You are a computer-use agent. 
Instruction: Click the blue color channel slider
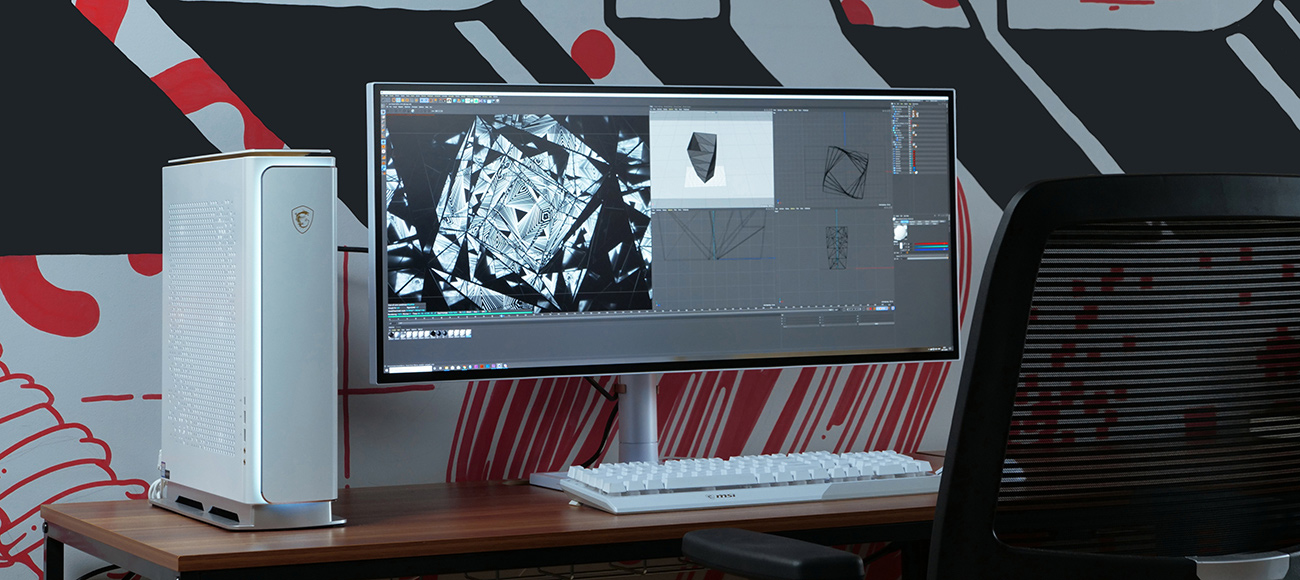930,249
